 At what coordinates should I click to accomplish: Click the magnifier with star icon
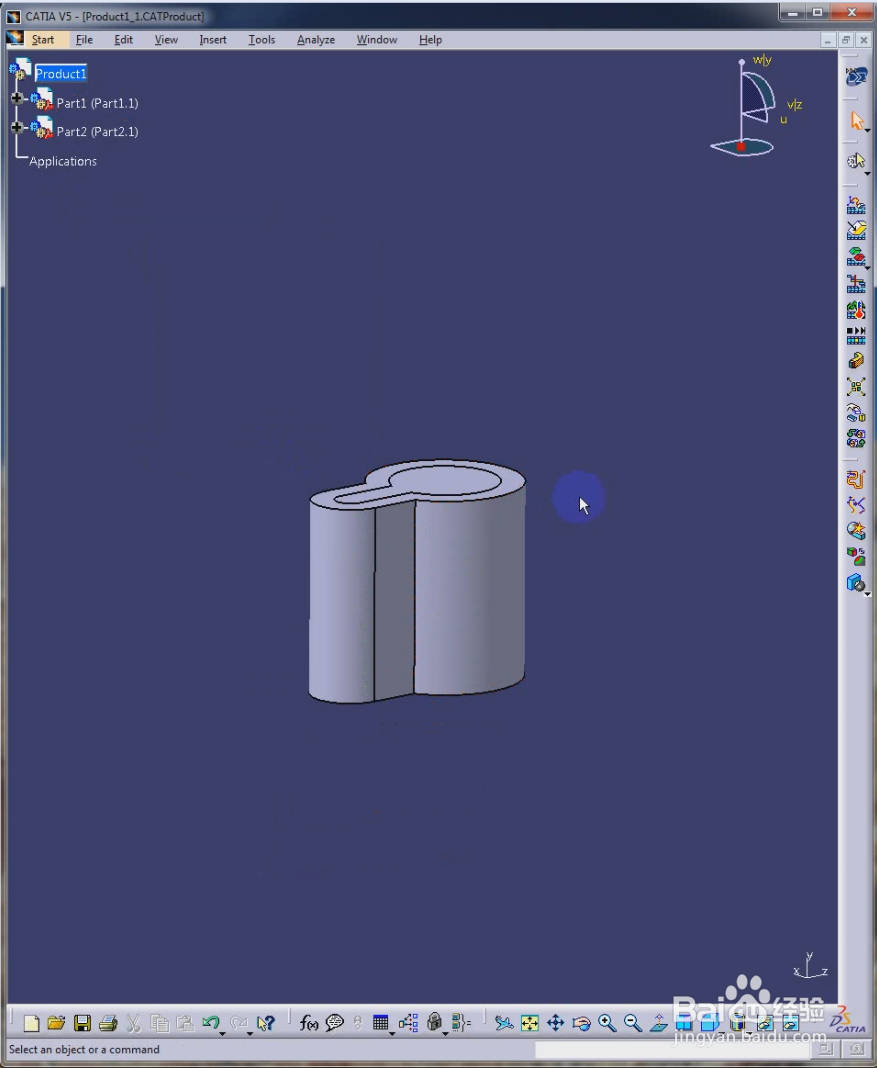(856, 531)
